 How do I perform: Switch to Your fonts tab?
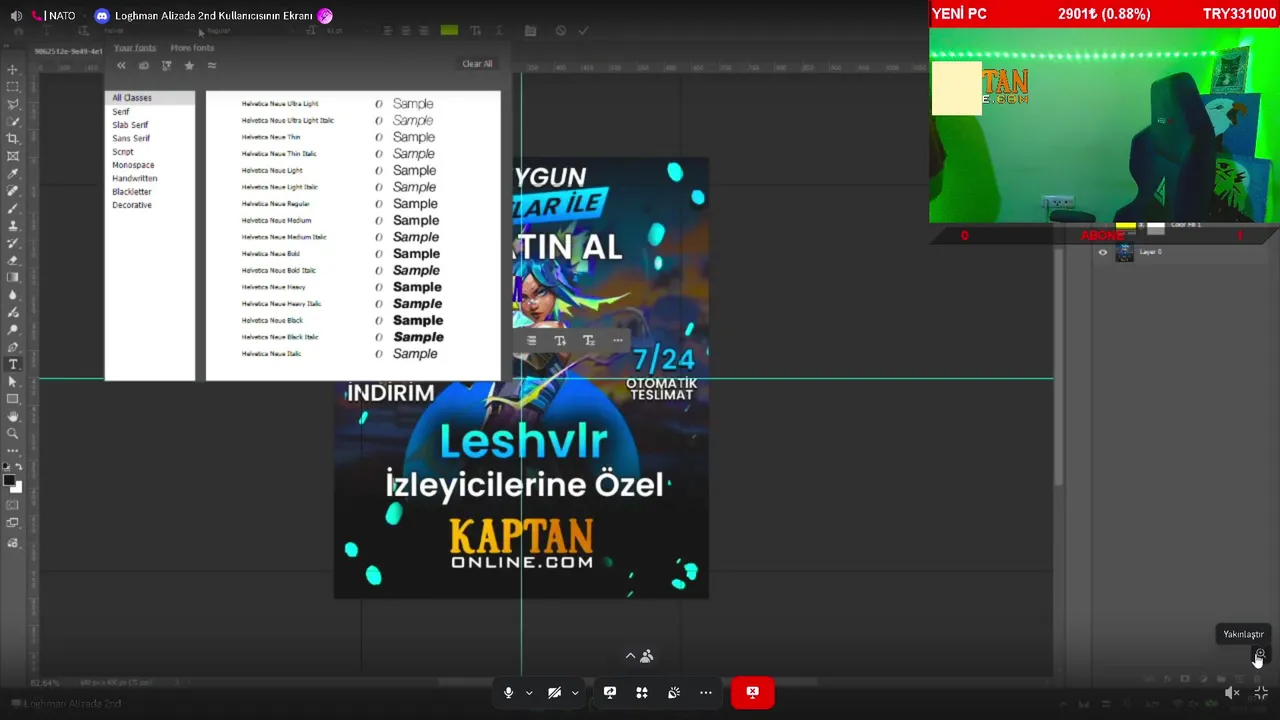(135, 47)
